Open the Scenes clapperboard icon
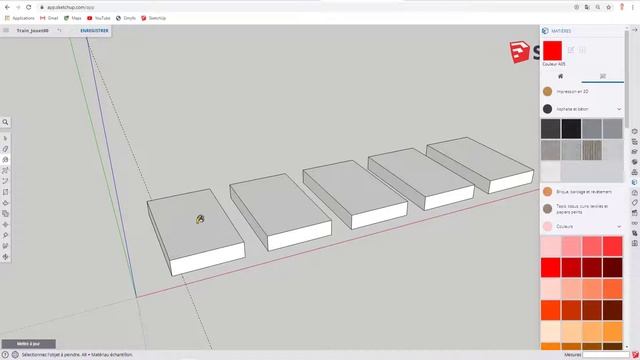640x360 pixels. (634, 213)
